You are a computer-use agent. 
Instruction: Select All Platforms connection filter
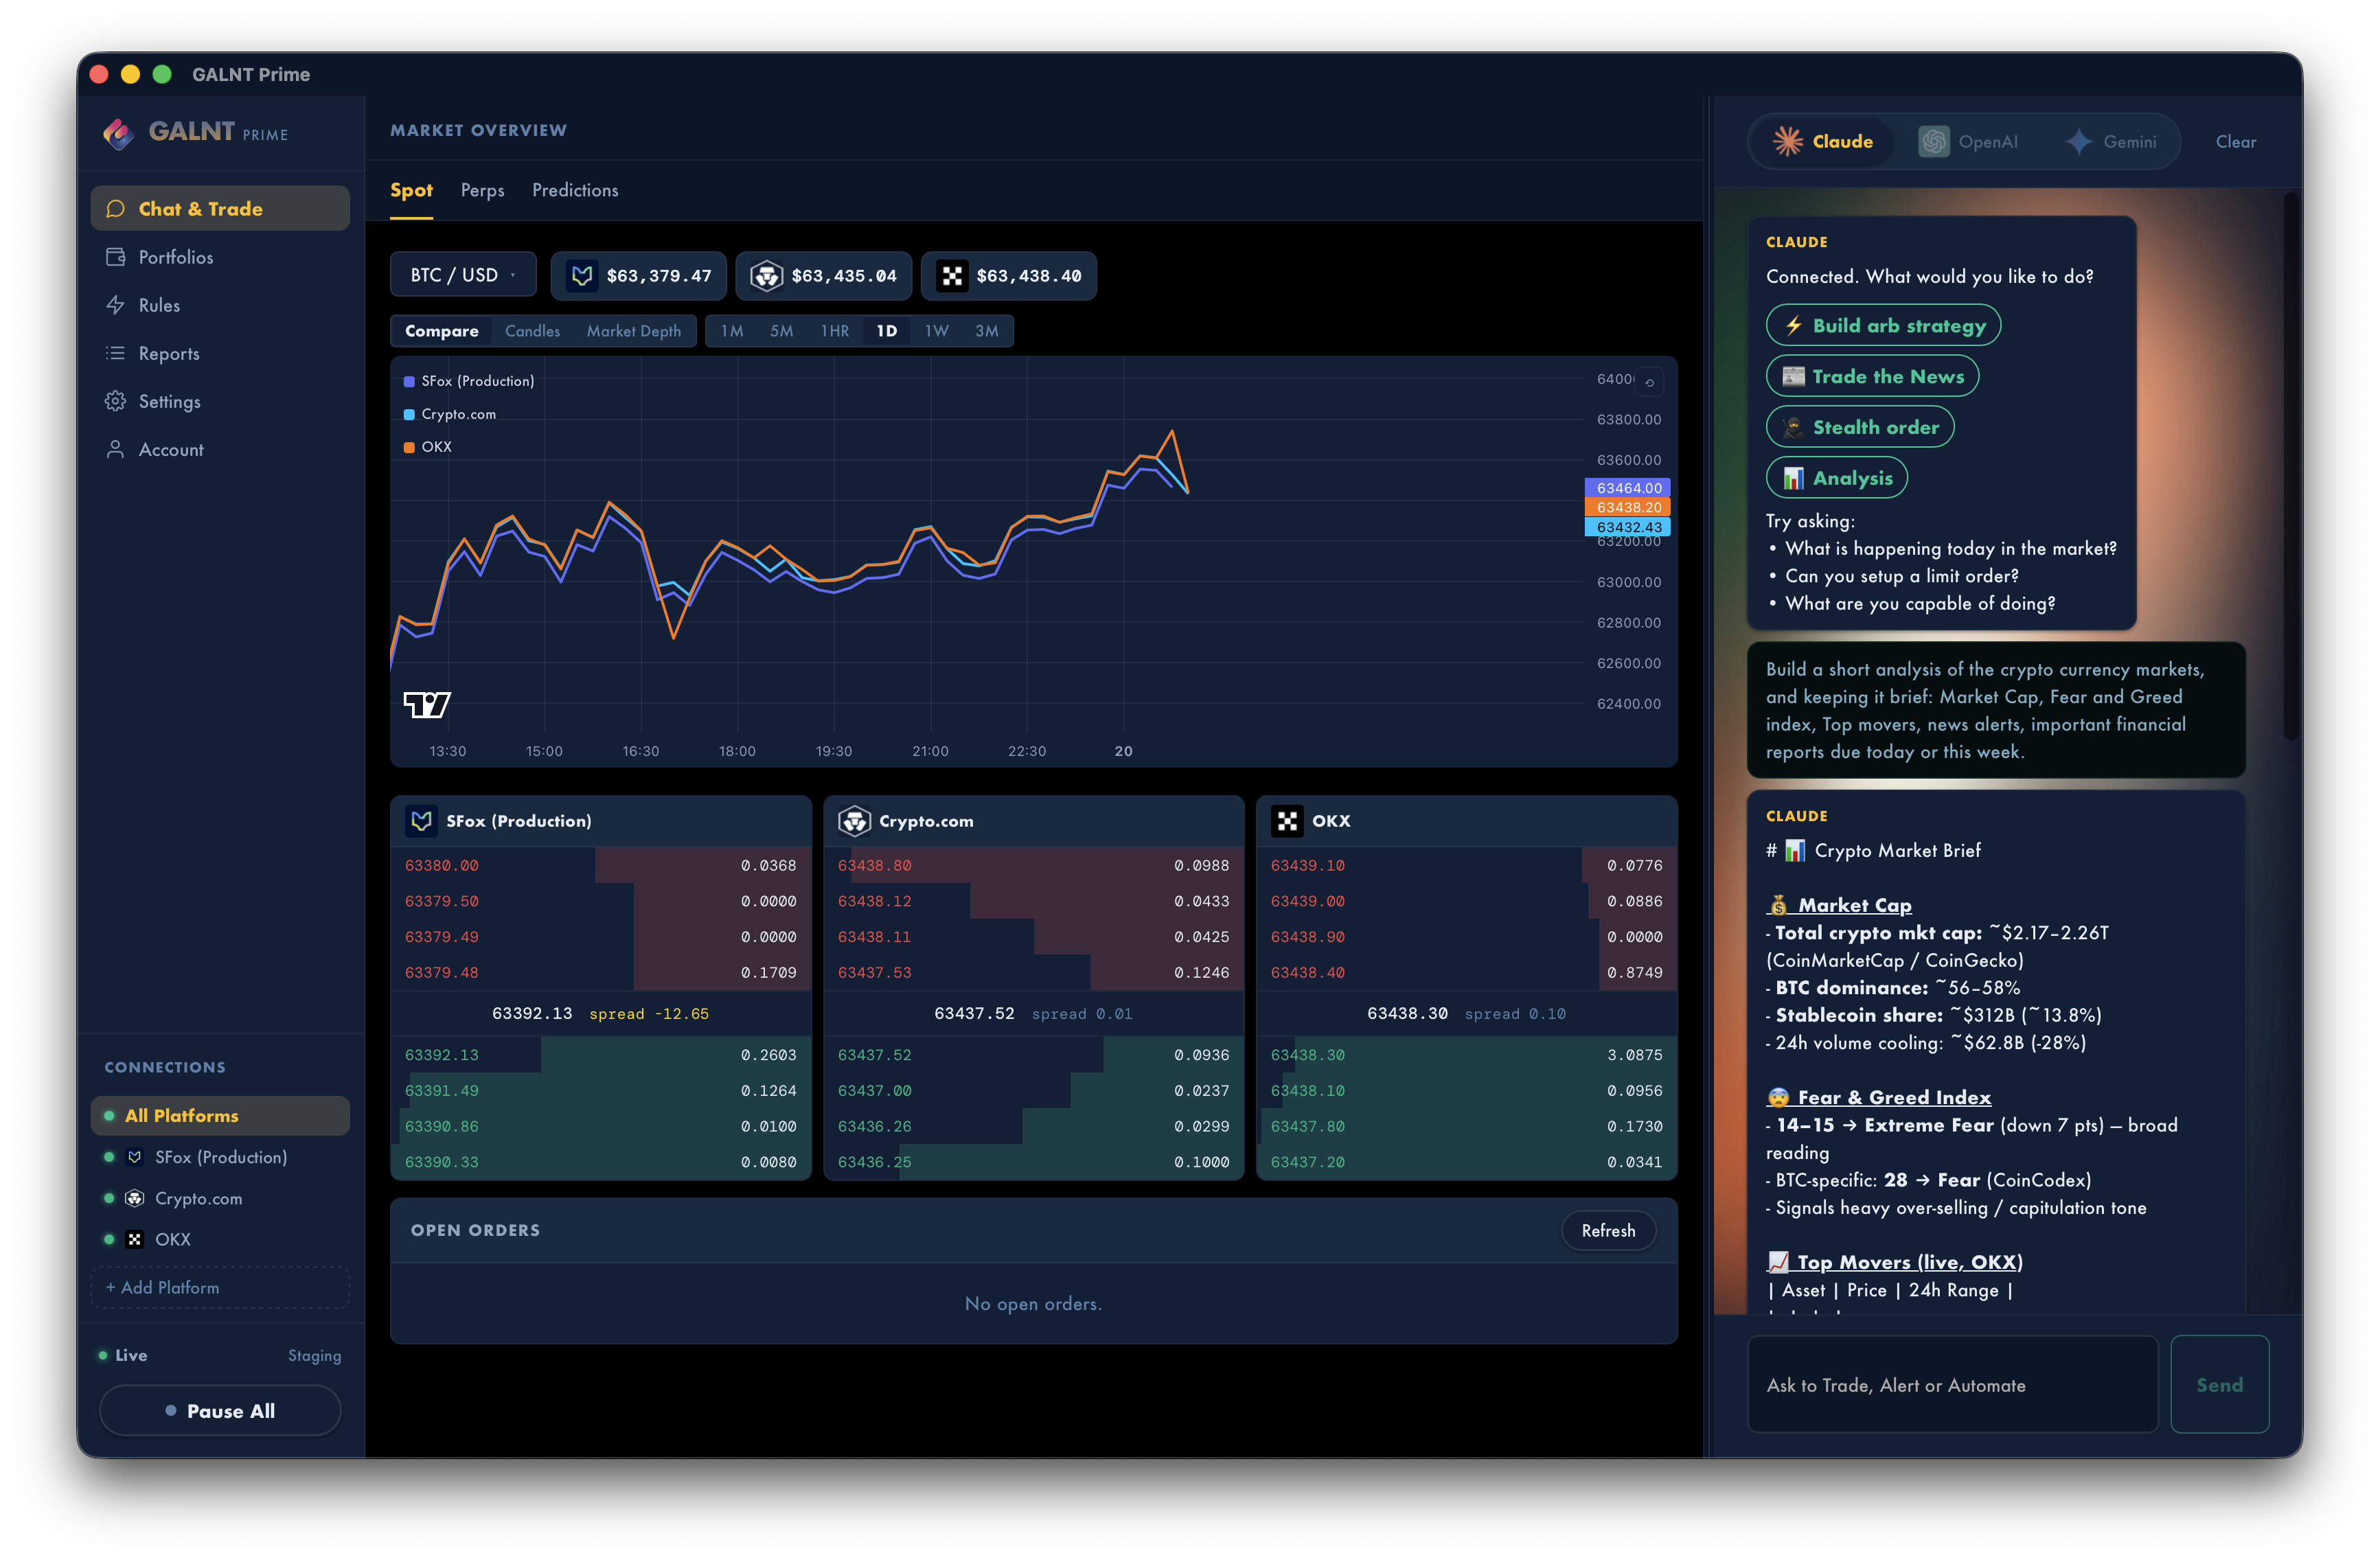click(x=220, y=1116)
